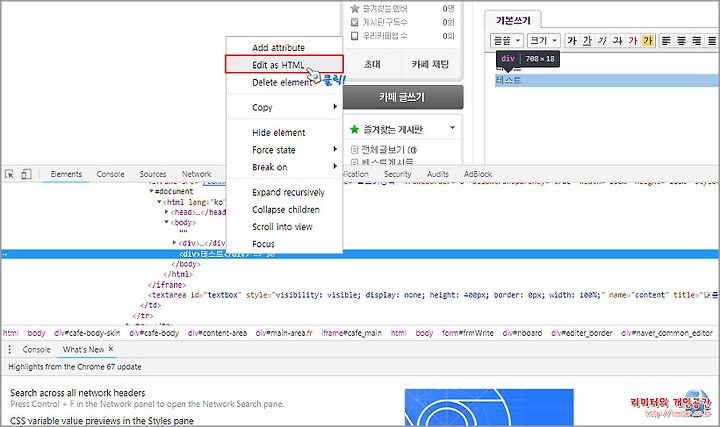Open the drawer three-dot menu icon
This screenshot has height=427, width=720.
coord(9,349)
